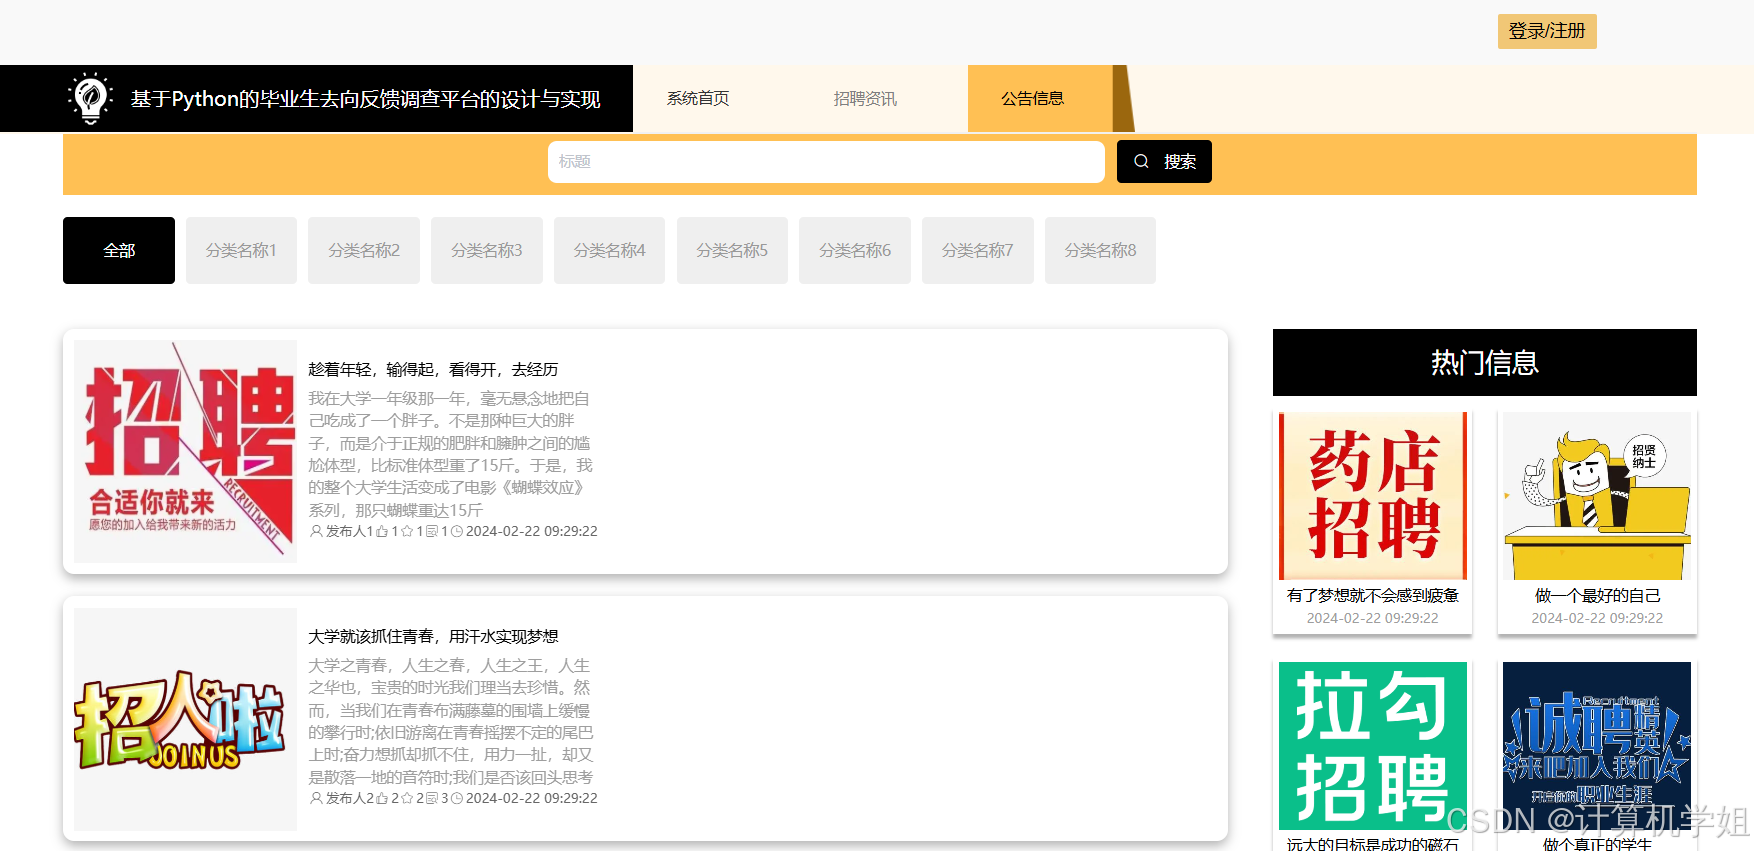The width and height of the screenshot is (1754, 851).
Task: Click the excerpt beginning 大学之青春，人生之春
Action: pos(451,721)
